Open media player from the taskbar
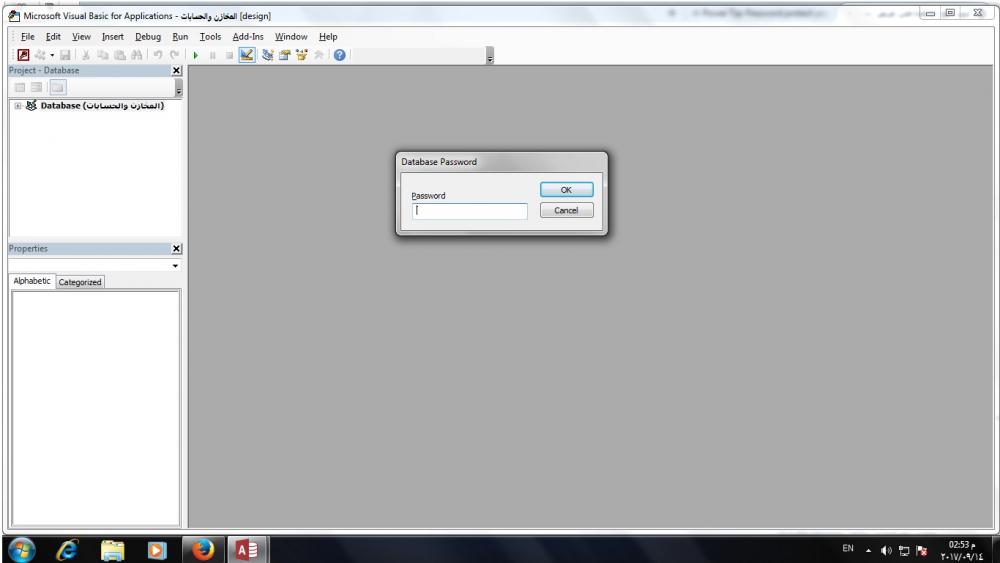This screenshot has height=563, width=1000. coord(156,550)
